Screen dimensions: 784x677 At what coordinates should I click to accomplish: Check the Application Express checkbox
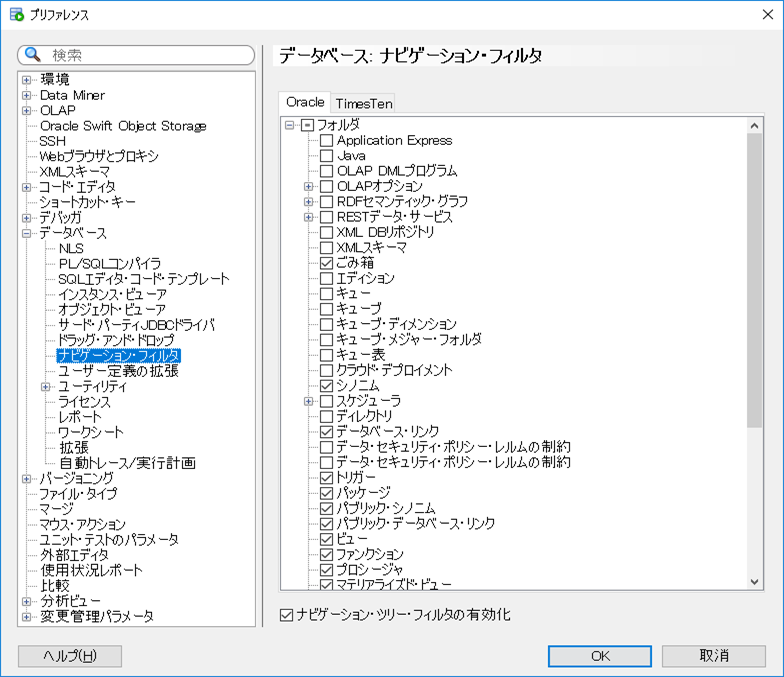326,140
